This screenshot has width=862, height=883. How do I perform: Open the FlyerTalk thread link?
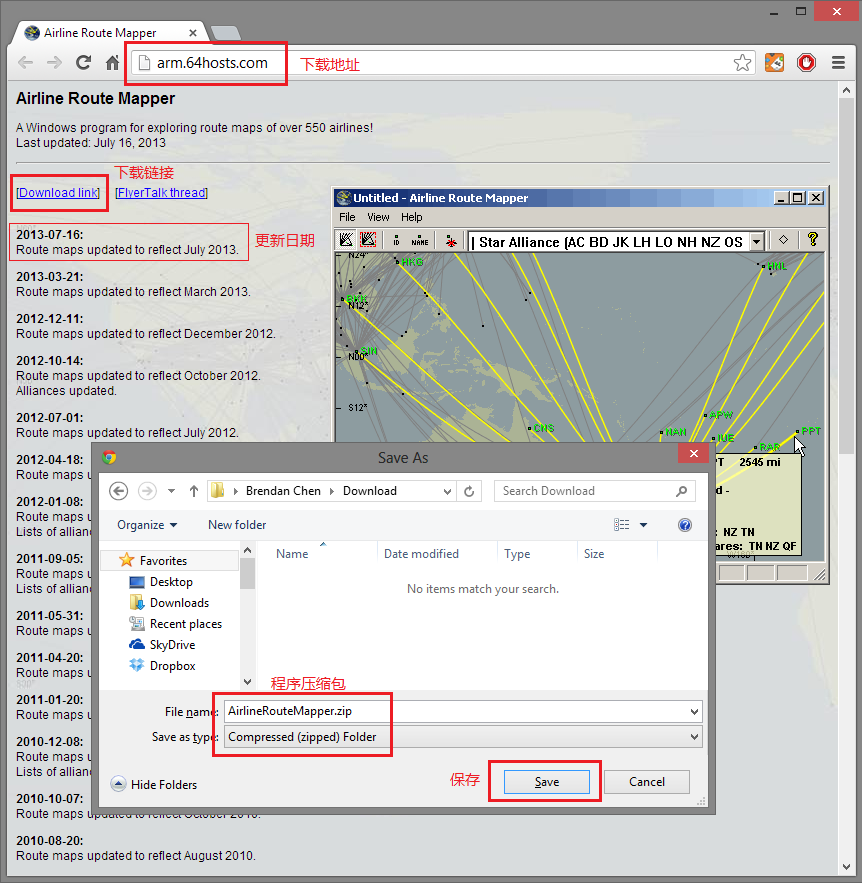pyautogui.click(x=162, y=193)
